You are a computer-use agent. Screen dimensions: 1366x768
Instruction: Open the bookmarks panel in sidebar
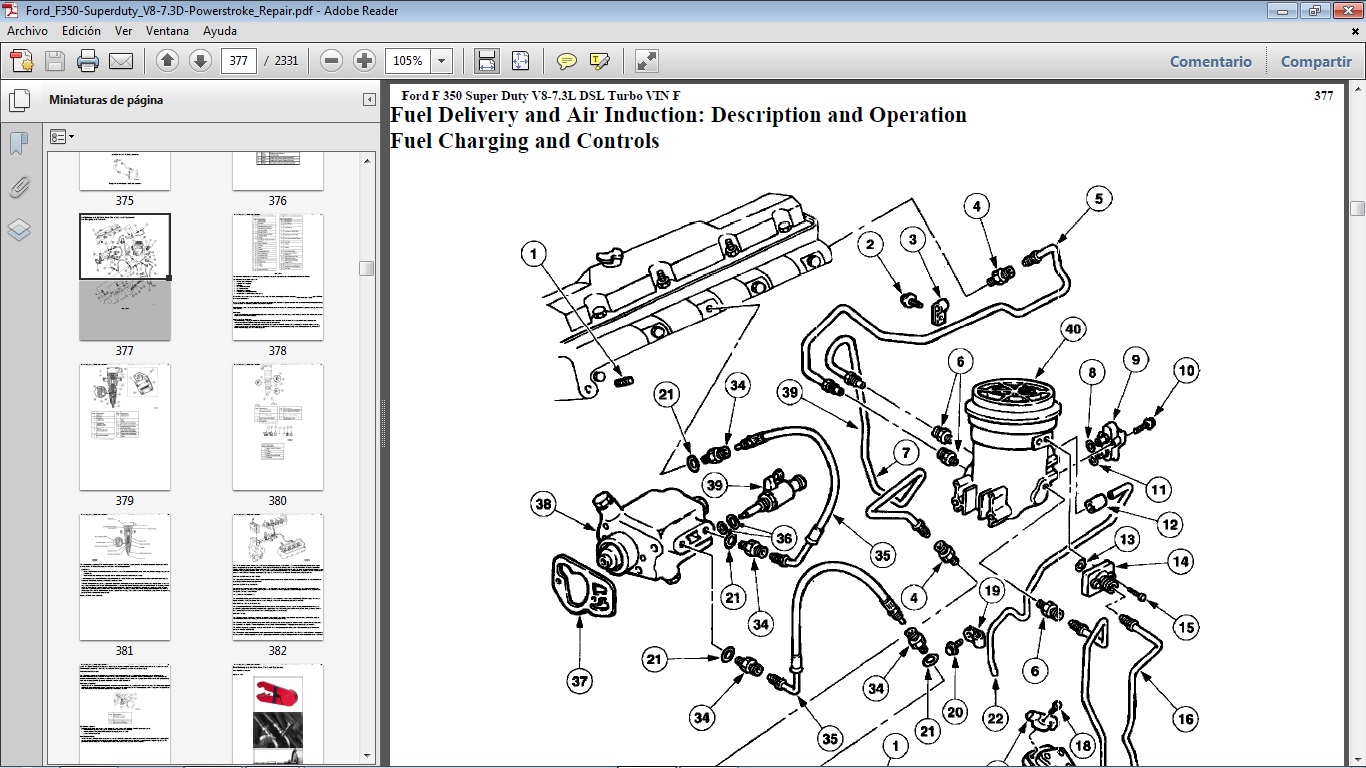click(19, 144)
